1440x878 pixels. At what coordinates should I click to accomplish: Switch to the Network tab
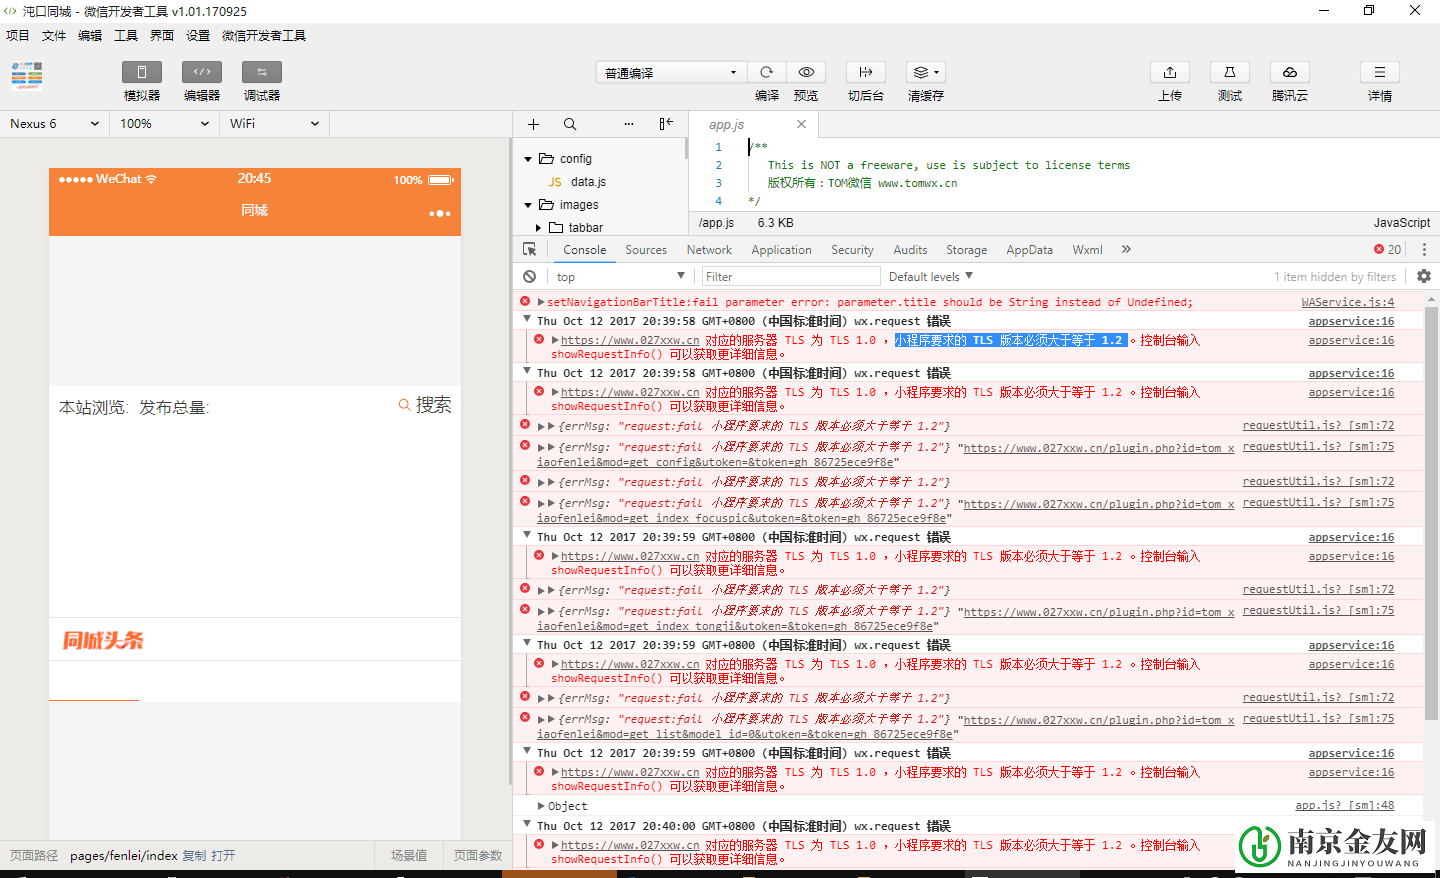tap(709, 250)
